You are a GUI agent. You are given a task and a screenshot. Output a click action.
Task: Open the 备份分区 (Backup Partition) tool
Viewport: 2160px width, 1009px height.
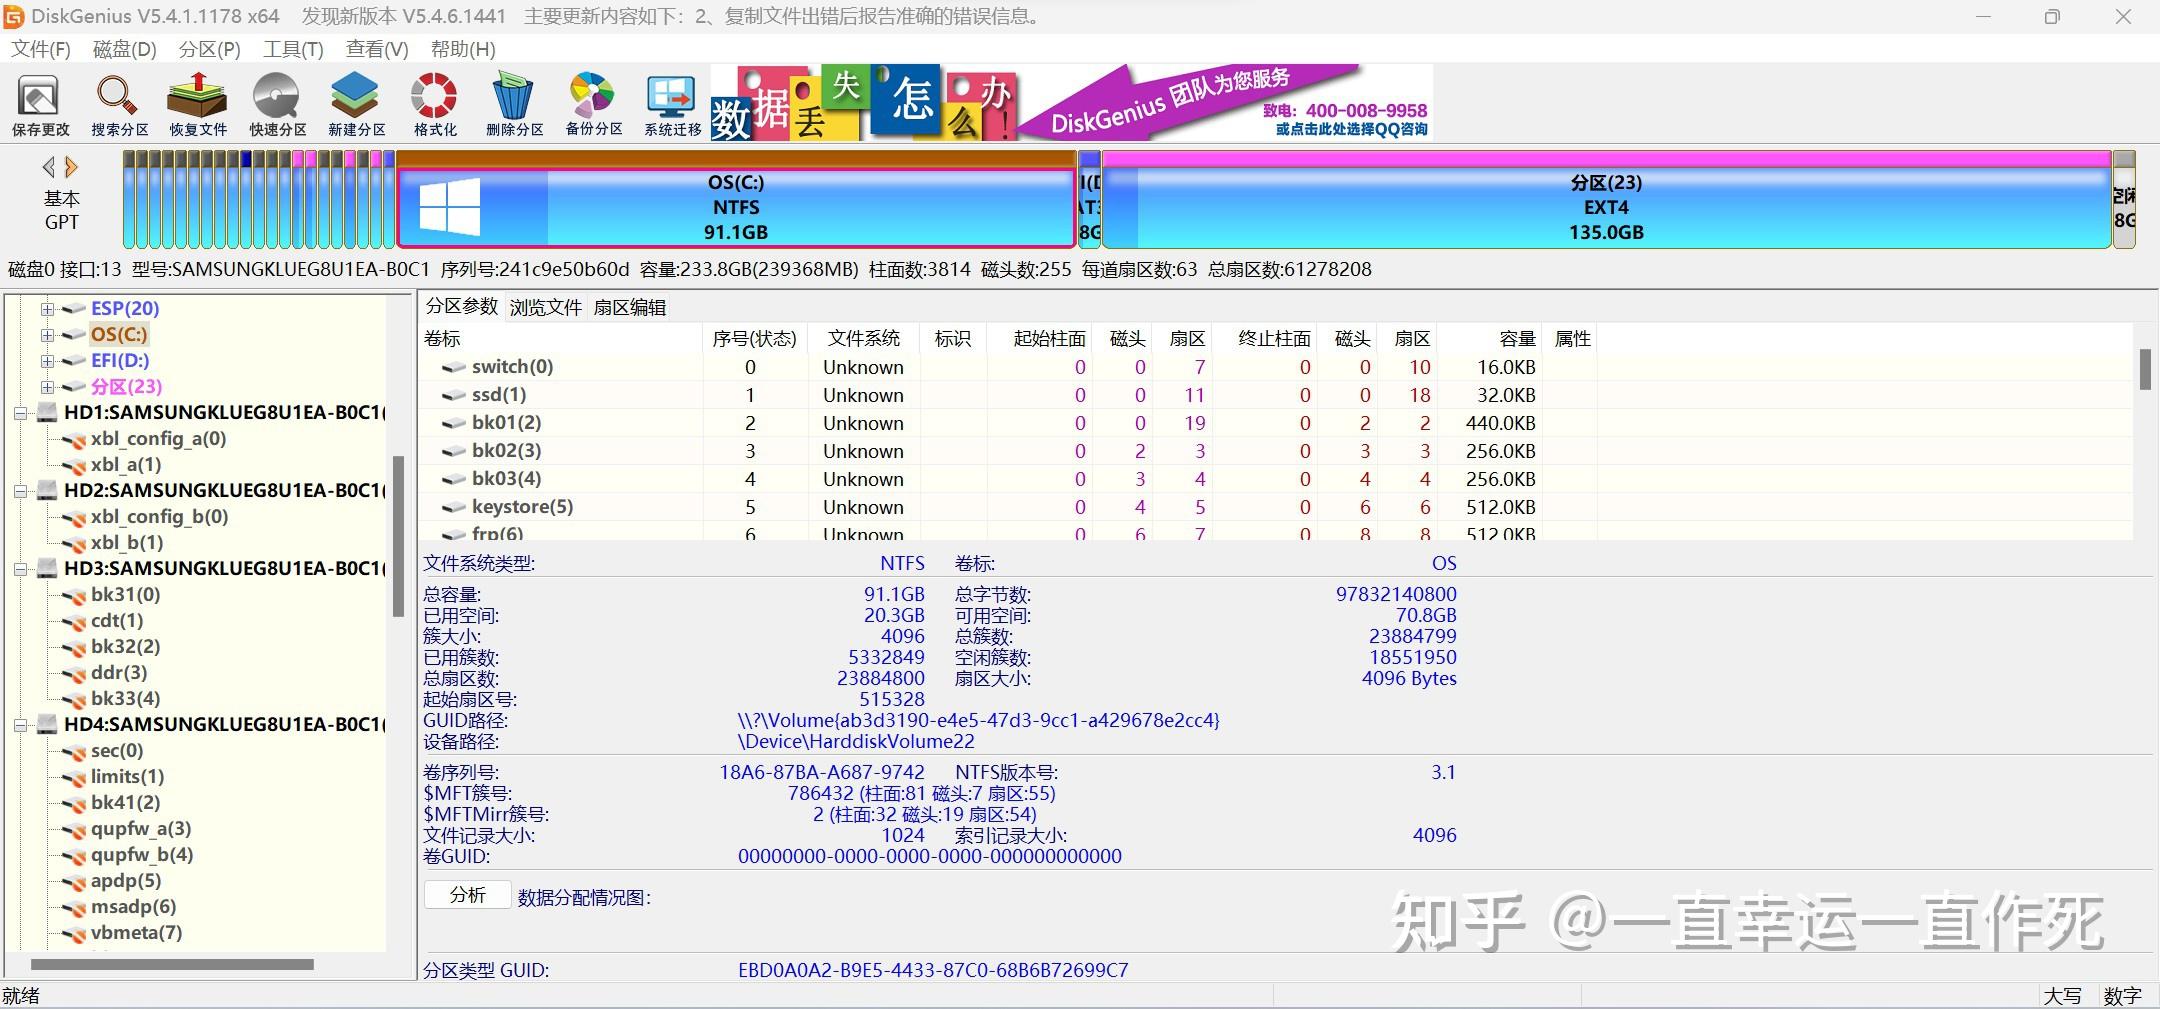592,103
